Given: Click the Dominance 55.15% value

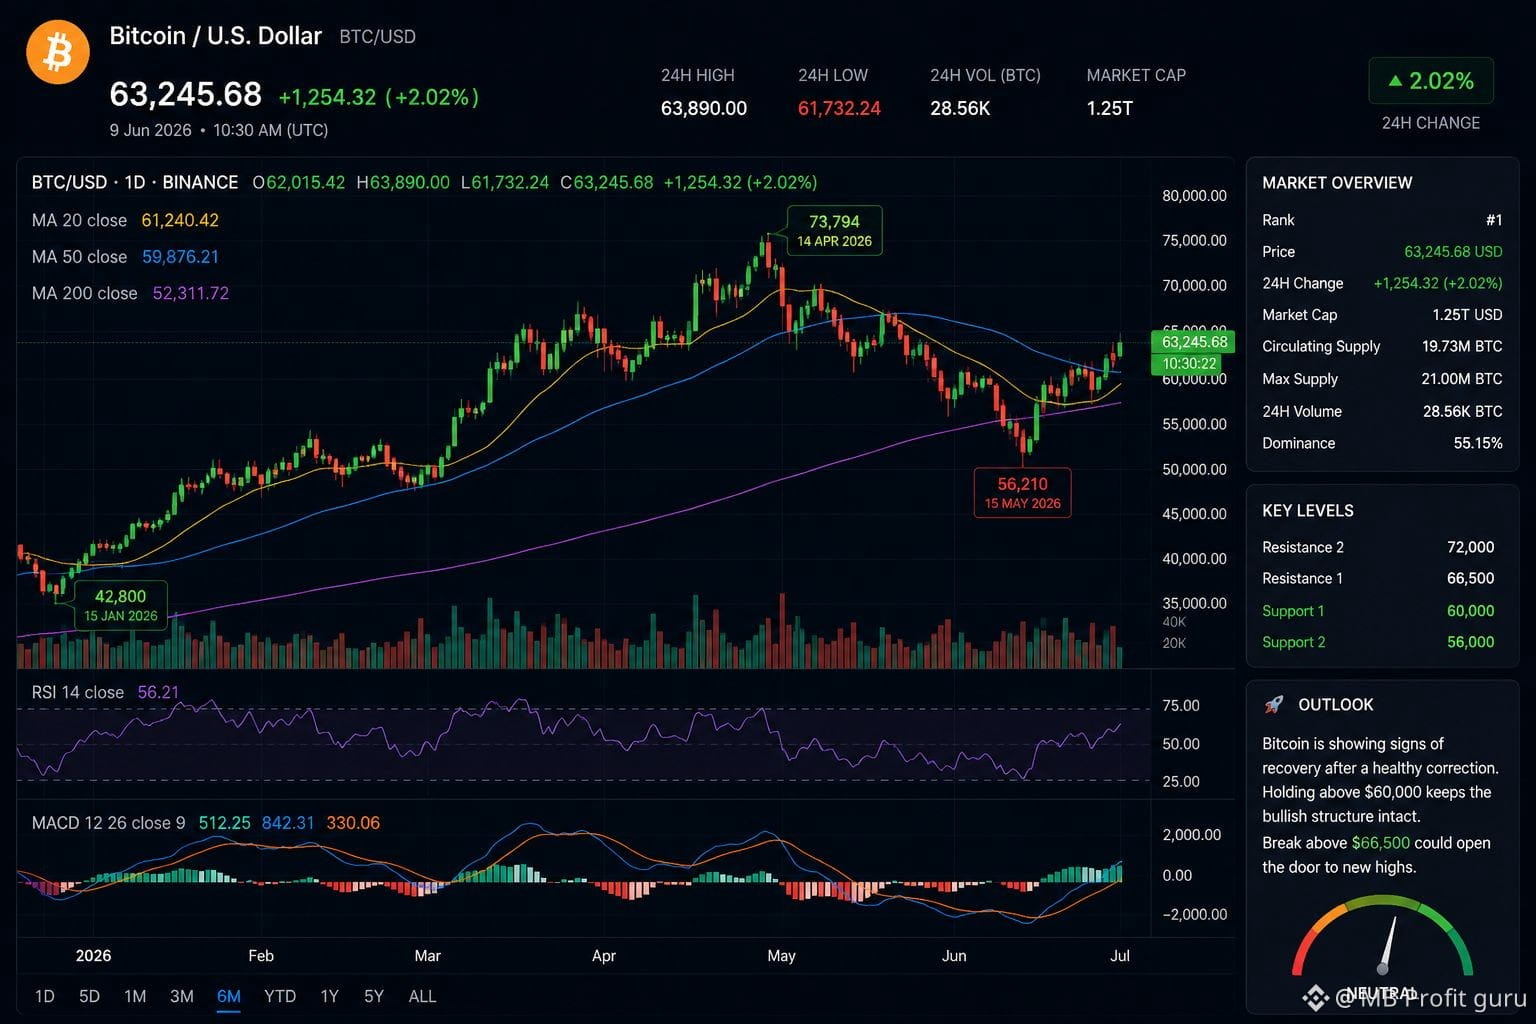Looking at the screenshot, I should click(x=1478, y=443).
